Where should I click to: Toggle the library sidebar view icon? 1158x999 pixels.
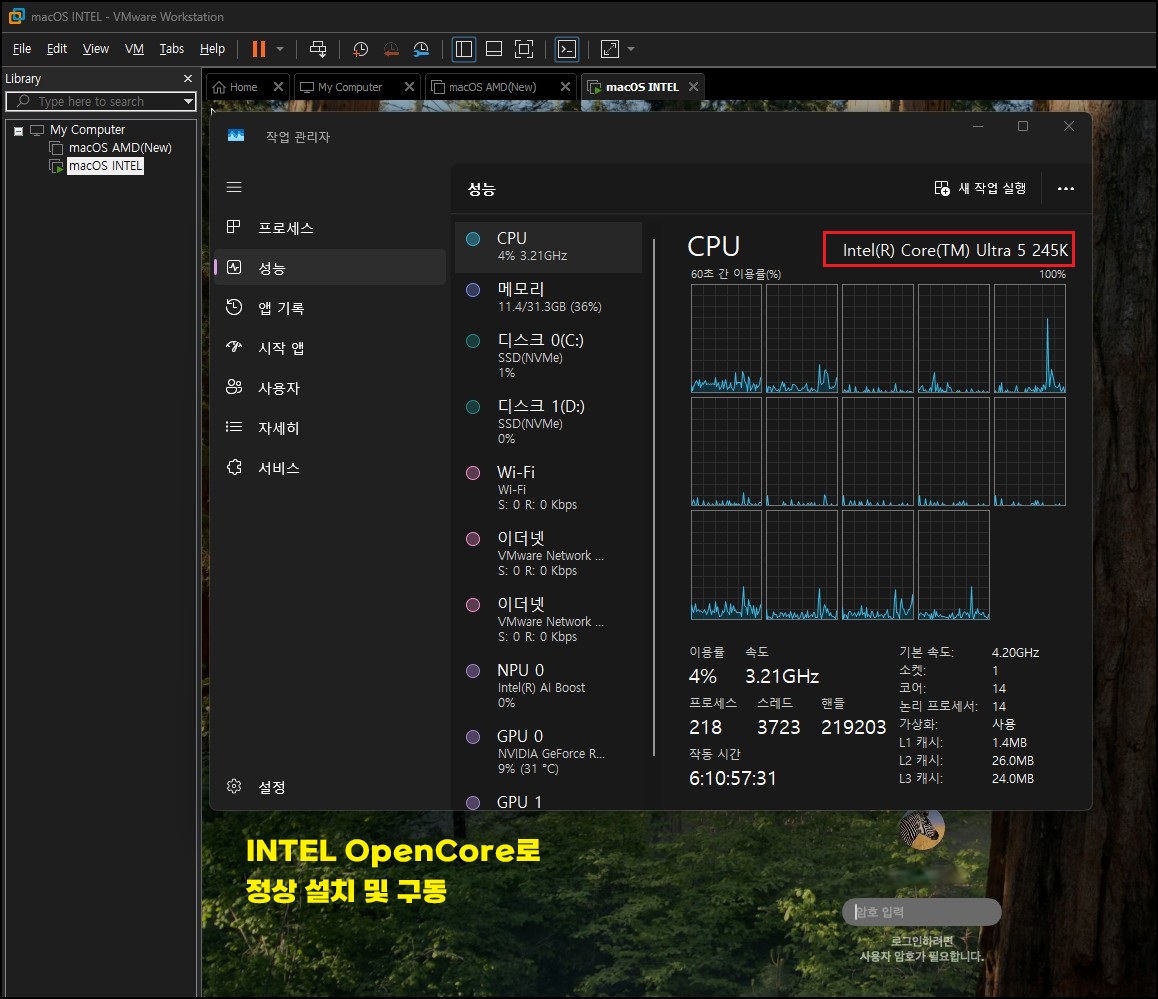tap(464, 49)
